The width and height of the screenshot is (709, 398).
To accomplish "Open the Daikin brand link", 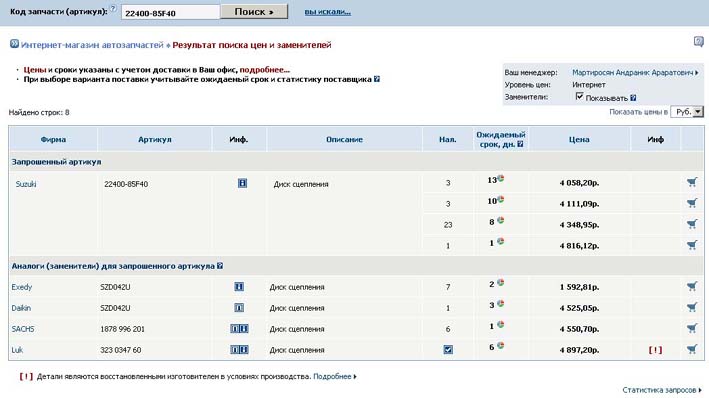I will [21, 308].
